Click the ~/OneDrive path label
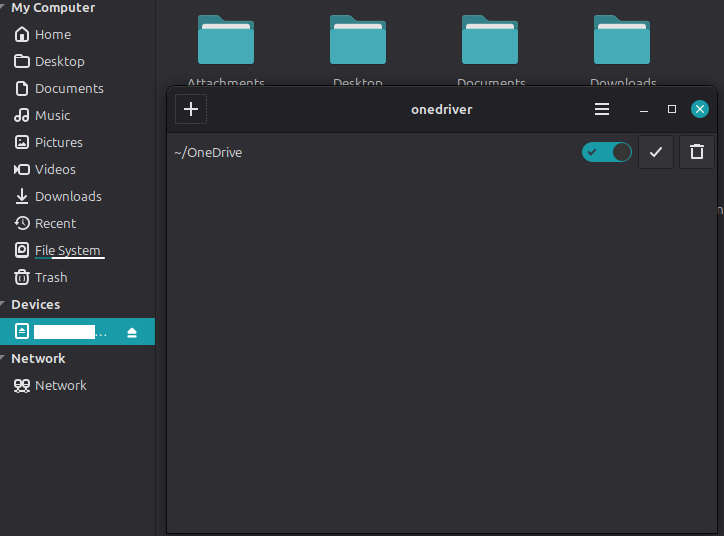The height and width of the screenshot is (536, 724). point(208,152)
